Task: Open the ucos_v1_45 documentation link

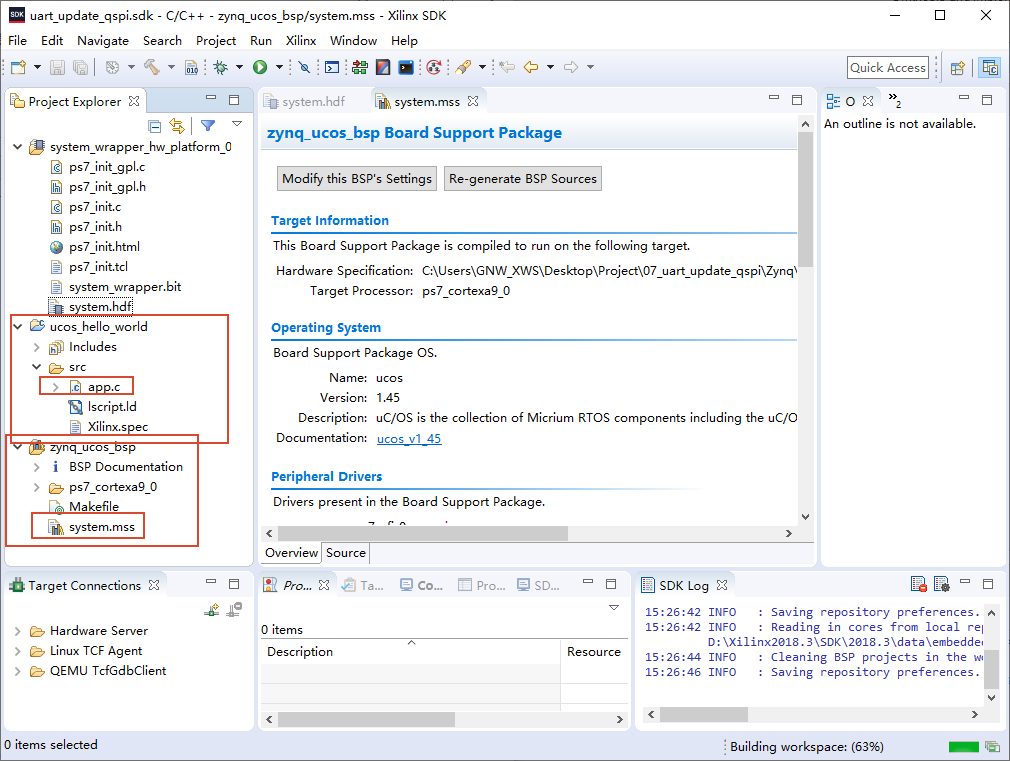Action: (409, 439)
